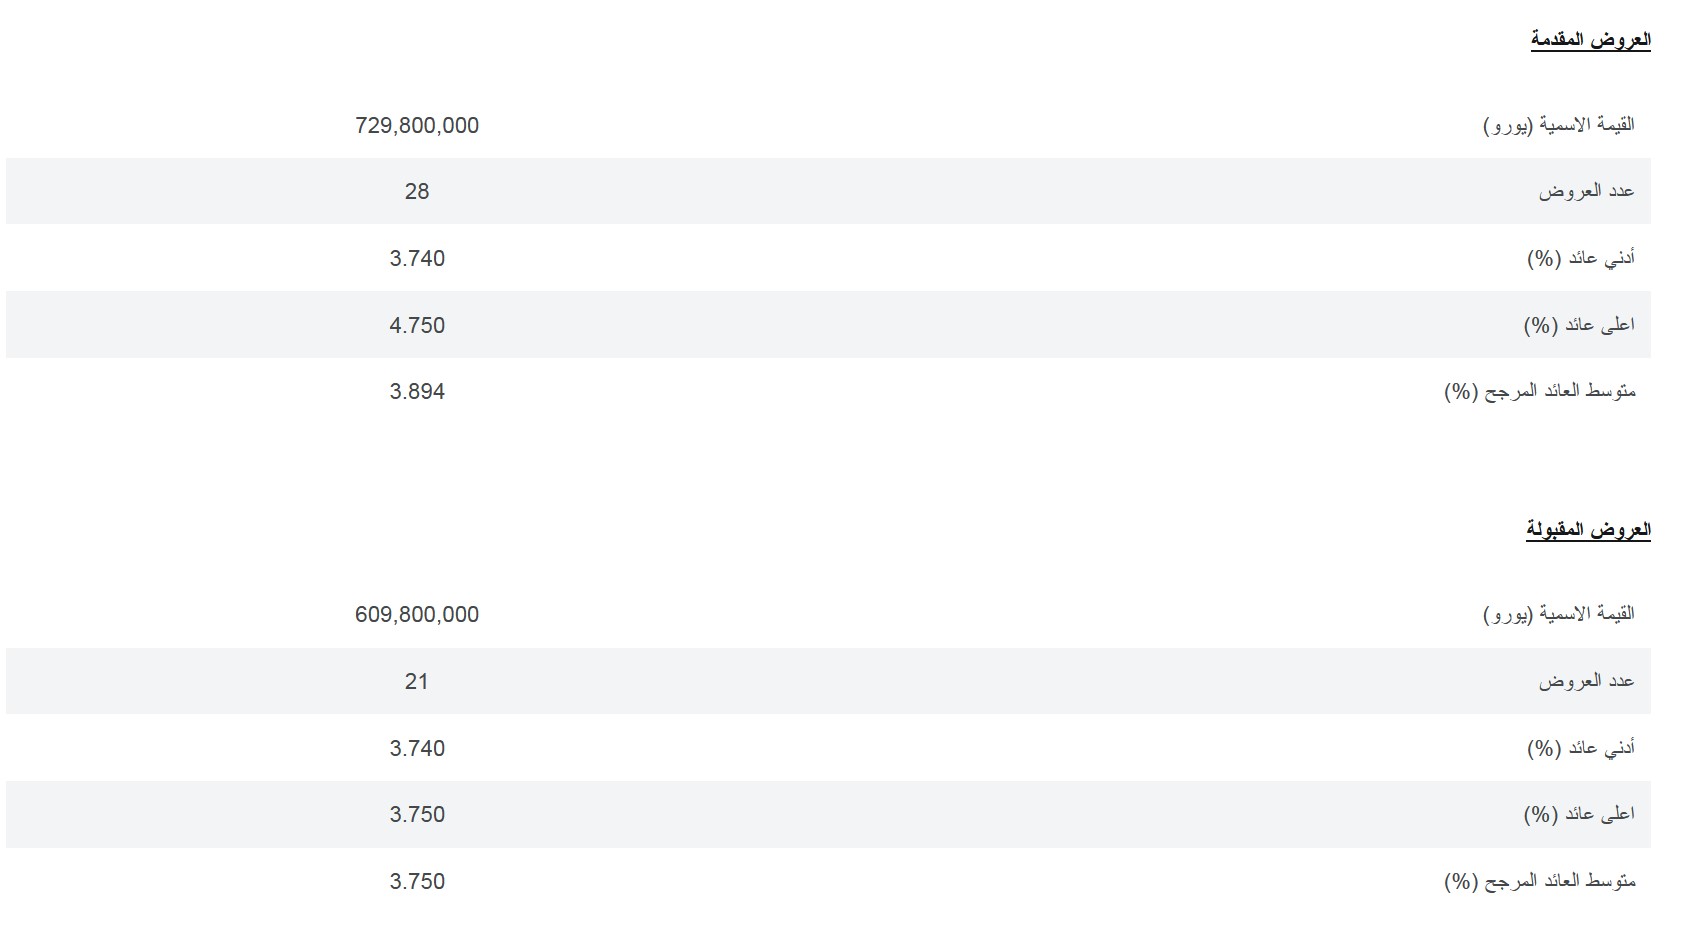Viewport: 1699px width, 927px height.
Task: Click عدد العروض label in submitted offers
Action: (x=1587, y=191)
